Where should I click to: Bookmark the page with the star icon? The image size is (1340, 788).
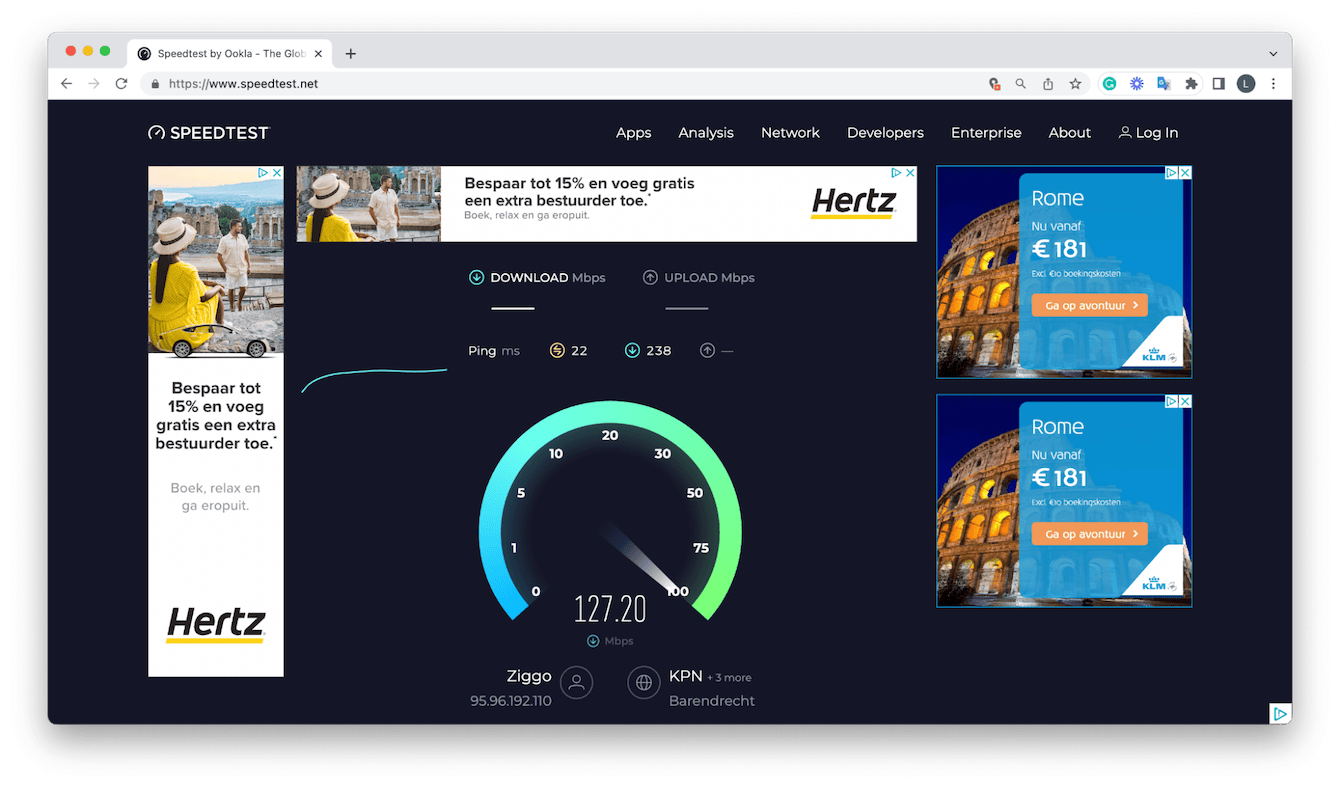[1074, 84]
